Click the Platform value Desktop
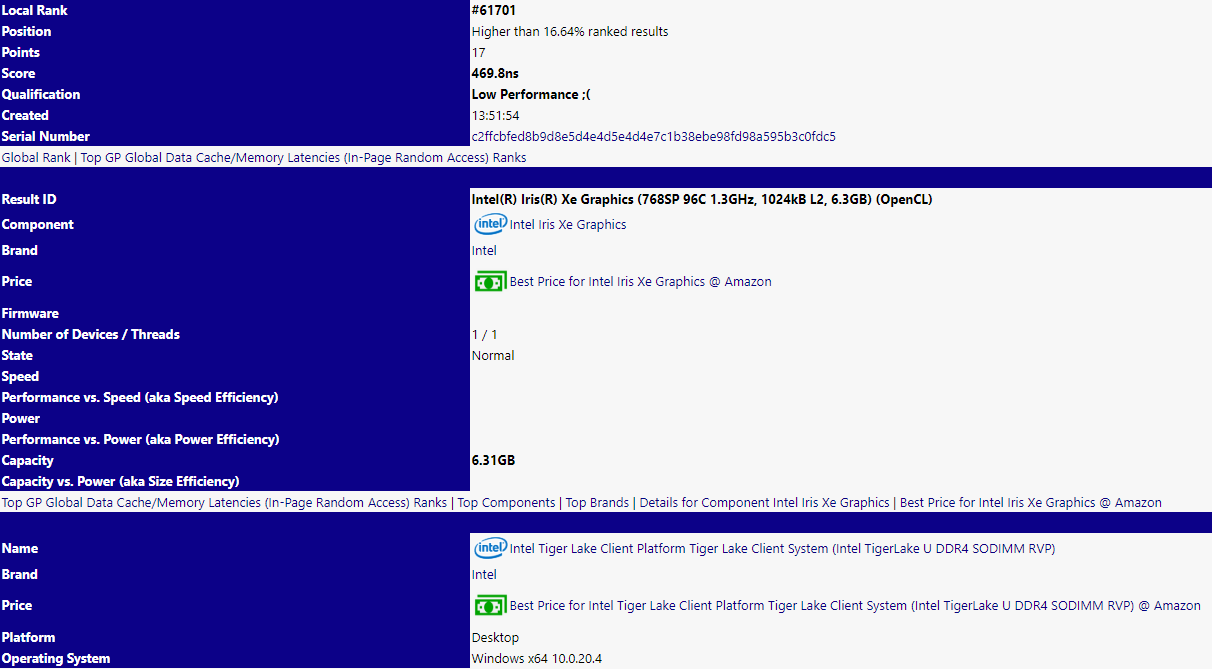 495,637
